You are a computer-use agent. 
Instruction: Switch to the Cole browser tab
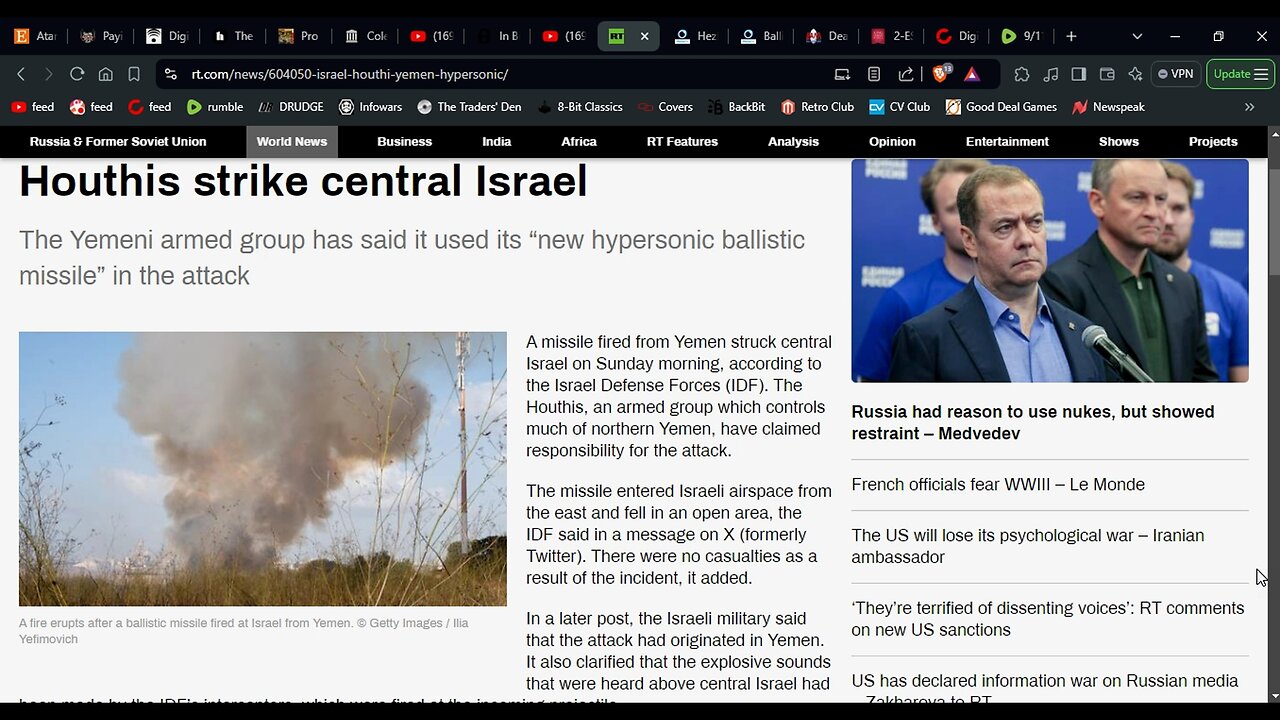366,36
